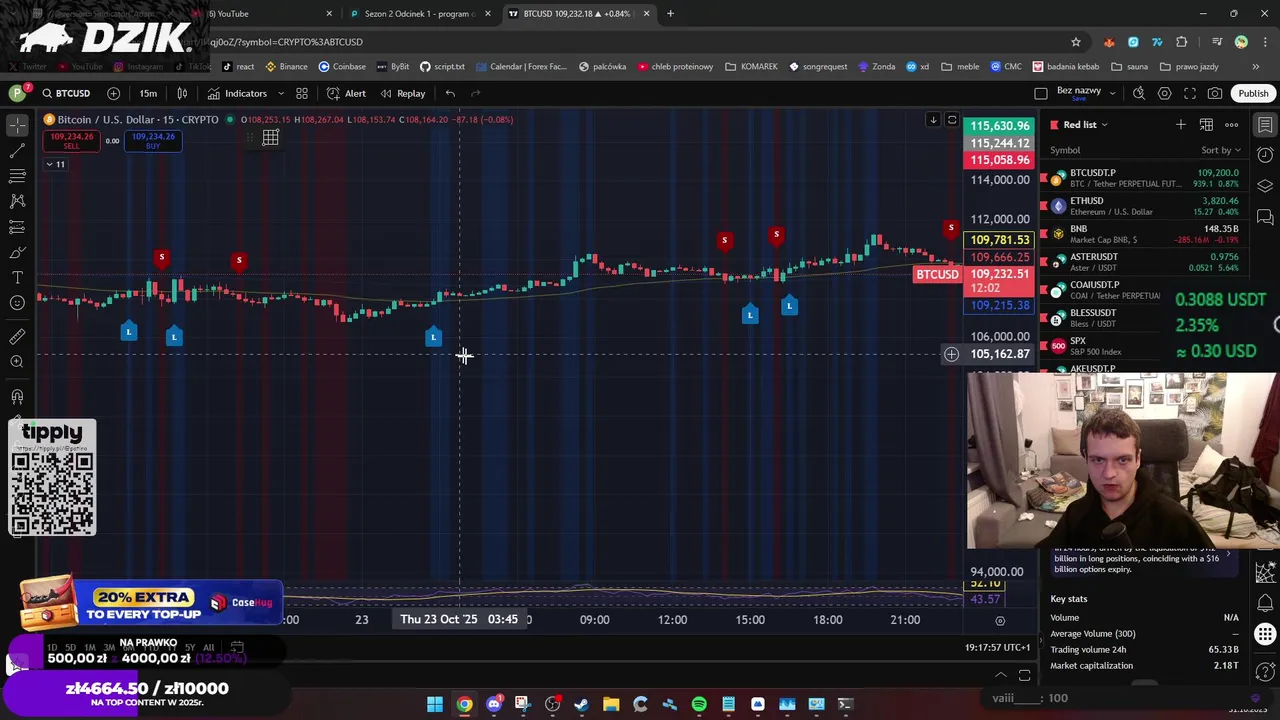Open quick search icon in top toolbar
The width and height of the screenshot is (1280, 720).
pyautogui.click(x=1139, y=93)
